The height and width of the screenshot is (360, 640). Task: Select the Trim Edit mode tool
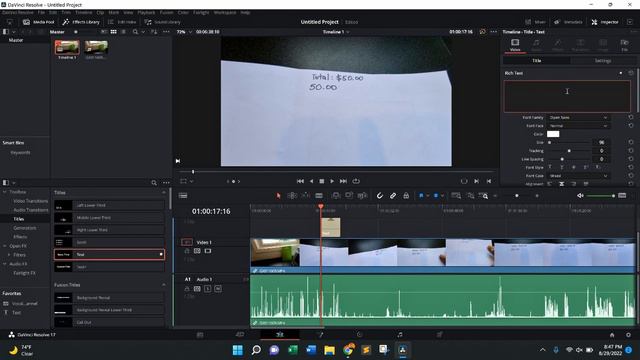(292, 196)
